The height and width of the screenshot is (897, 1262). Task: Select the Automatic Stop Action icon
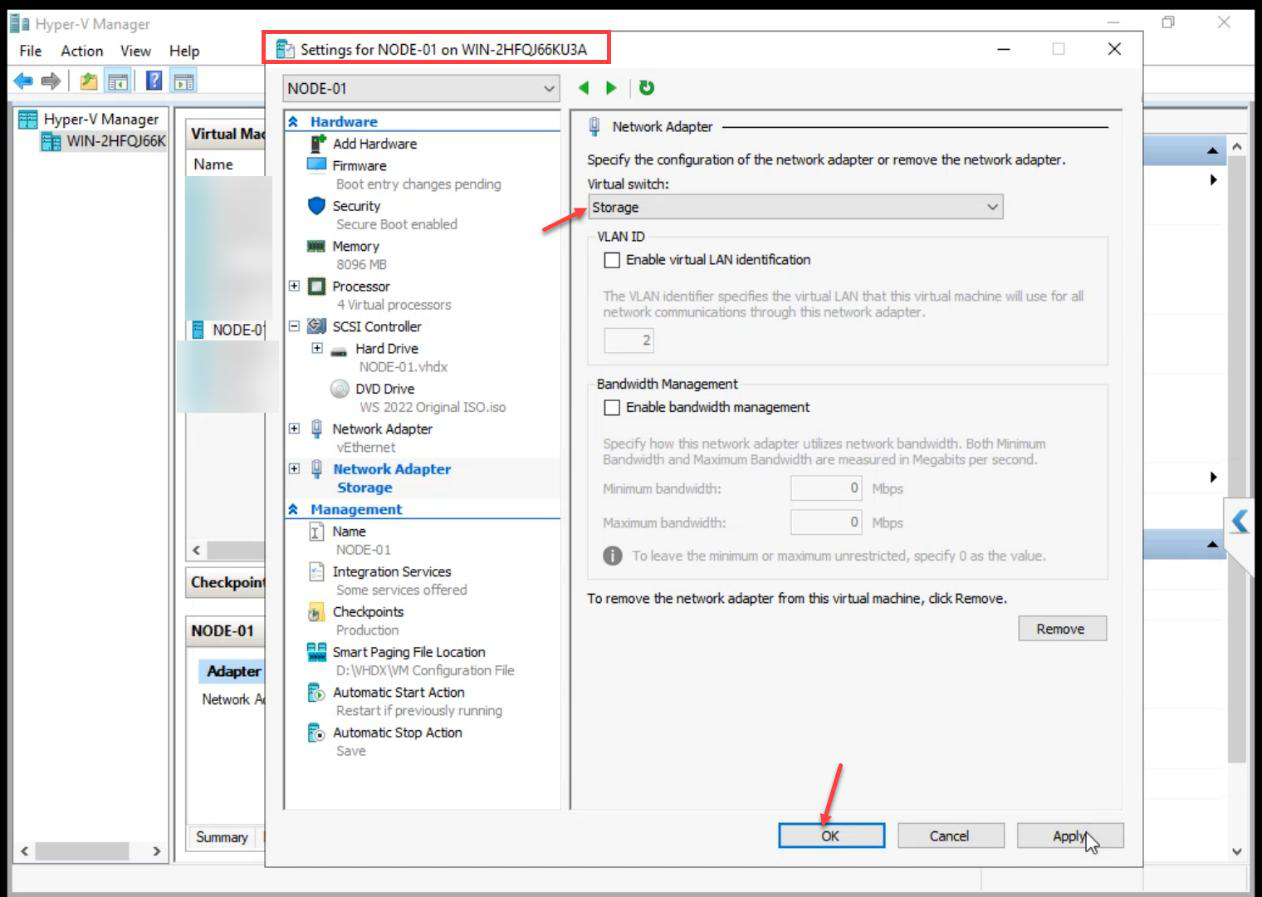(x=317, y=733)
